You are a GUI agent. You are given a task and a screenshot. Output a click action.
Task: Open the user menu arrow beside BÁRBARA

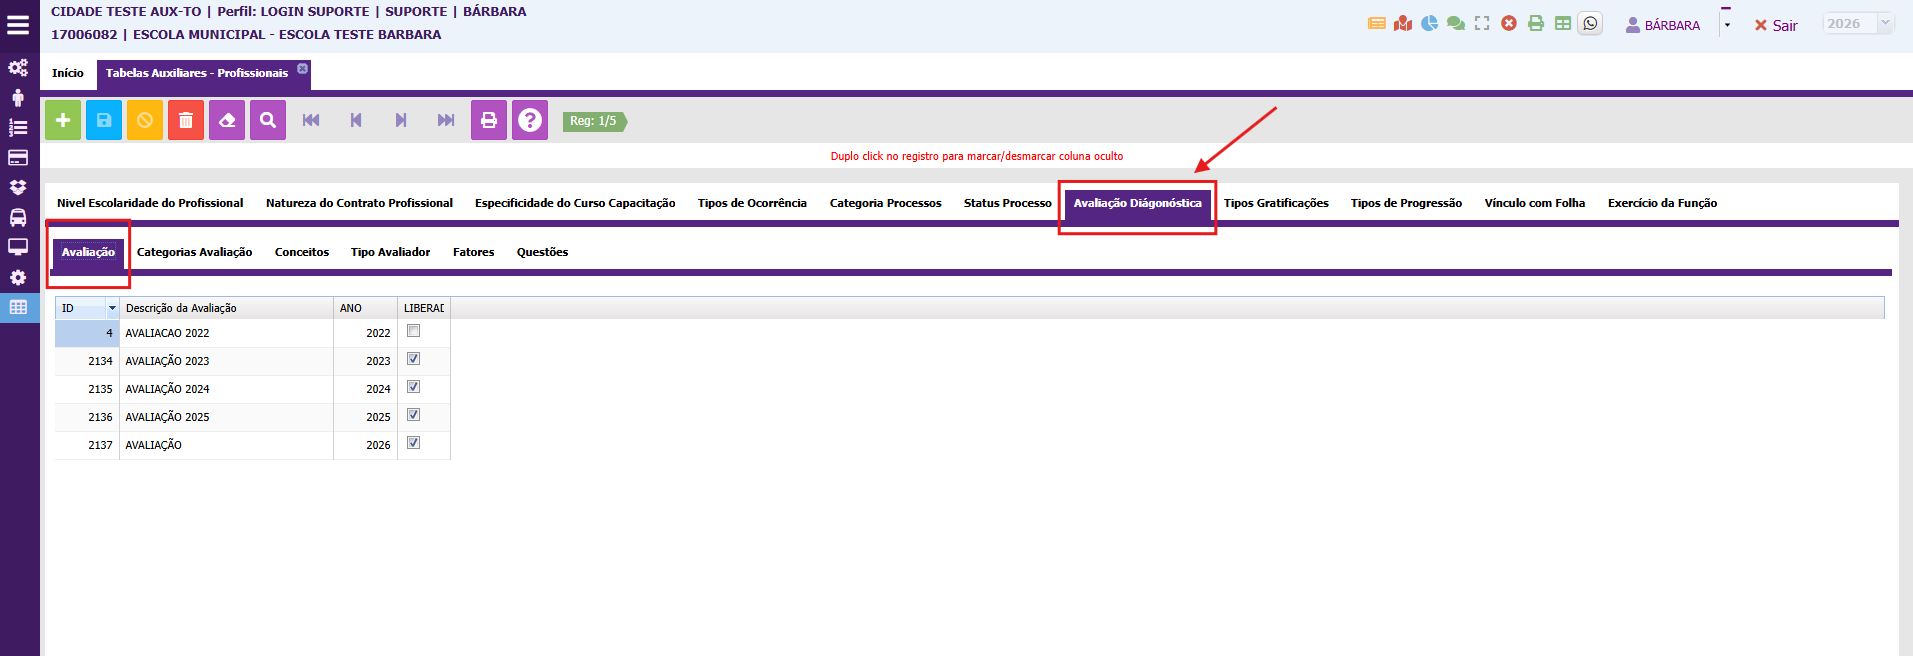[x=1727, y=25]
